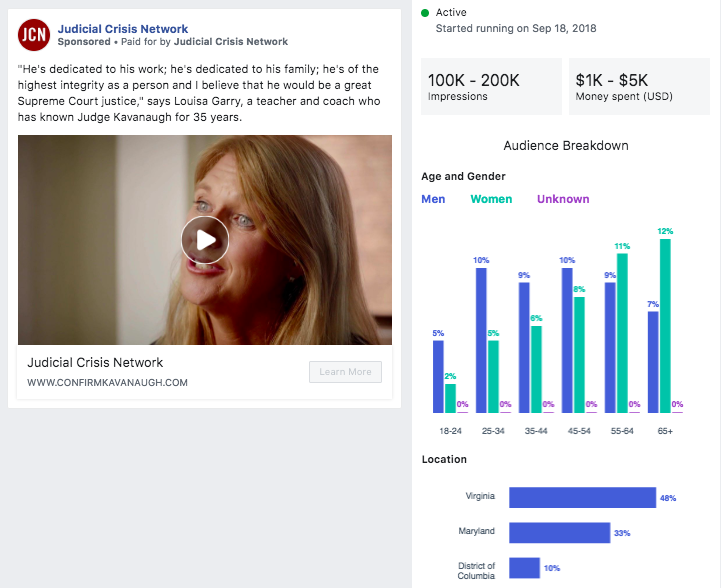Click the 25-34 men 10% bar
The width and height of the screenshot is (721, 588).
pos(481,340)
